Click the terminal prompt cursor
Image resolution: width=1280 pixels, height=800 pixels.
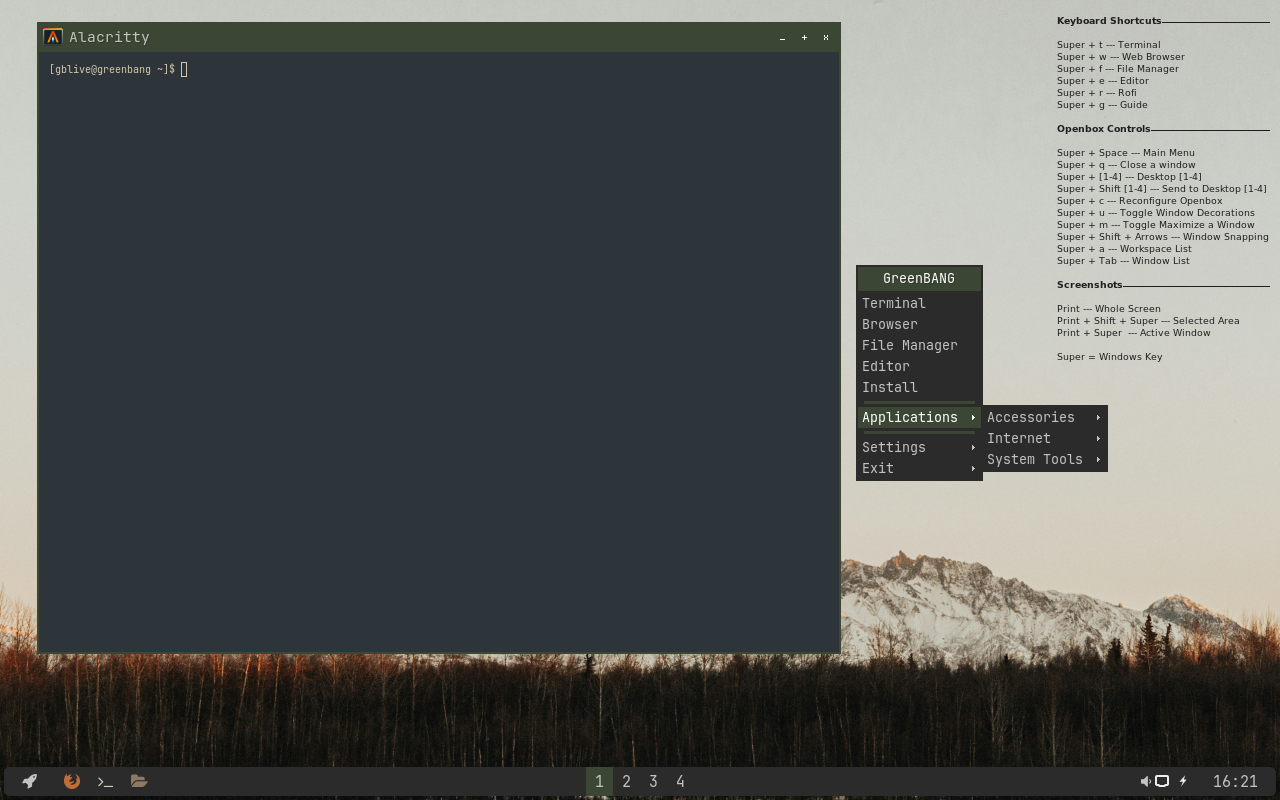[x=184, y=69]
